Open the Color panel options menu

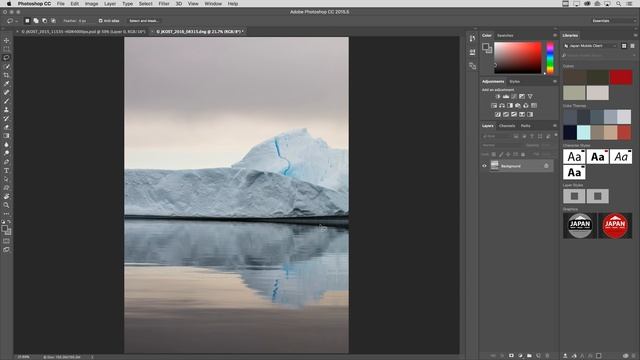555,36
